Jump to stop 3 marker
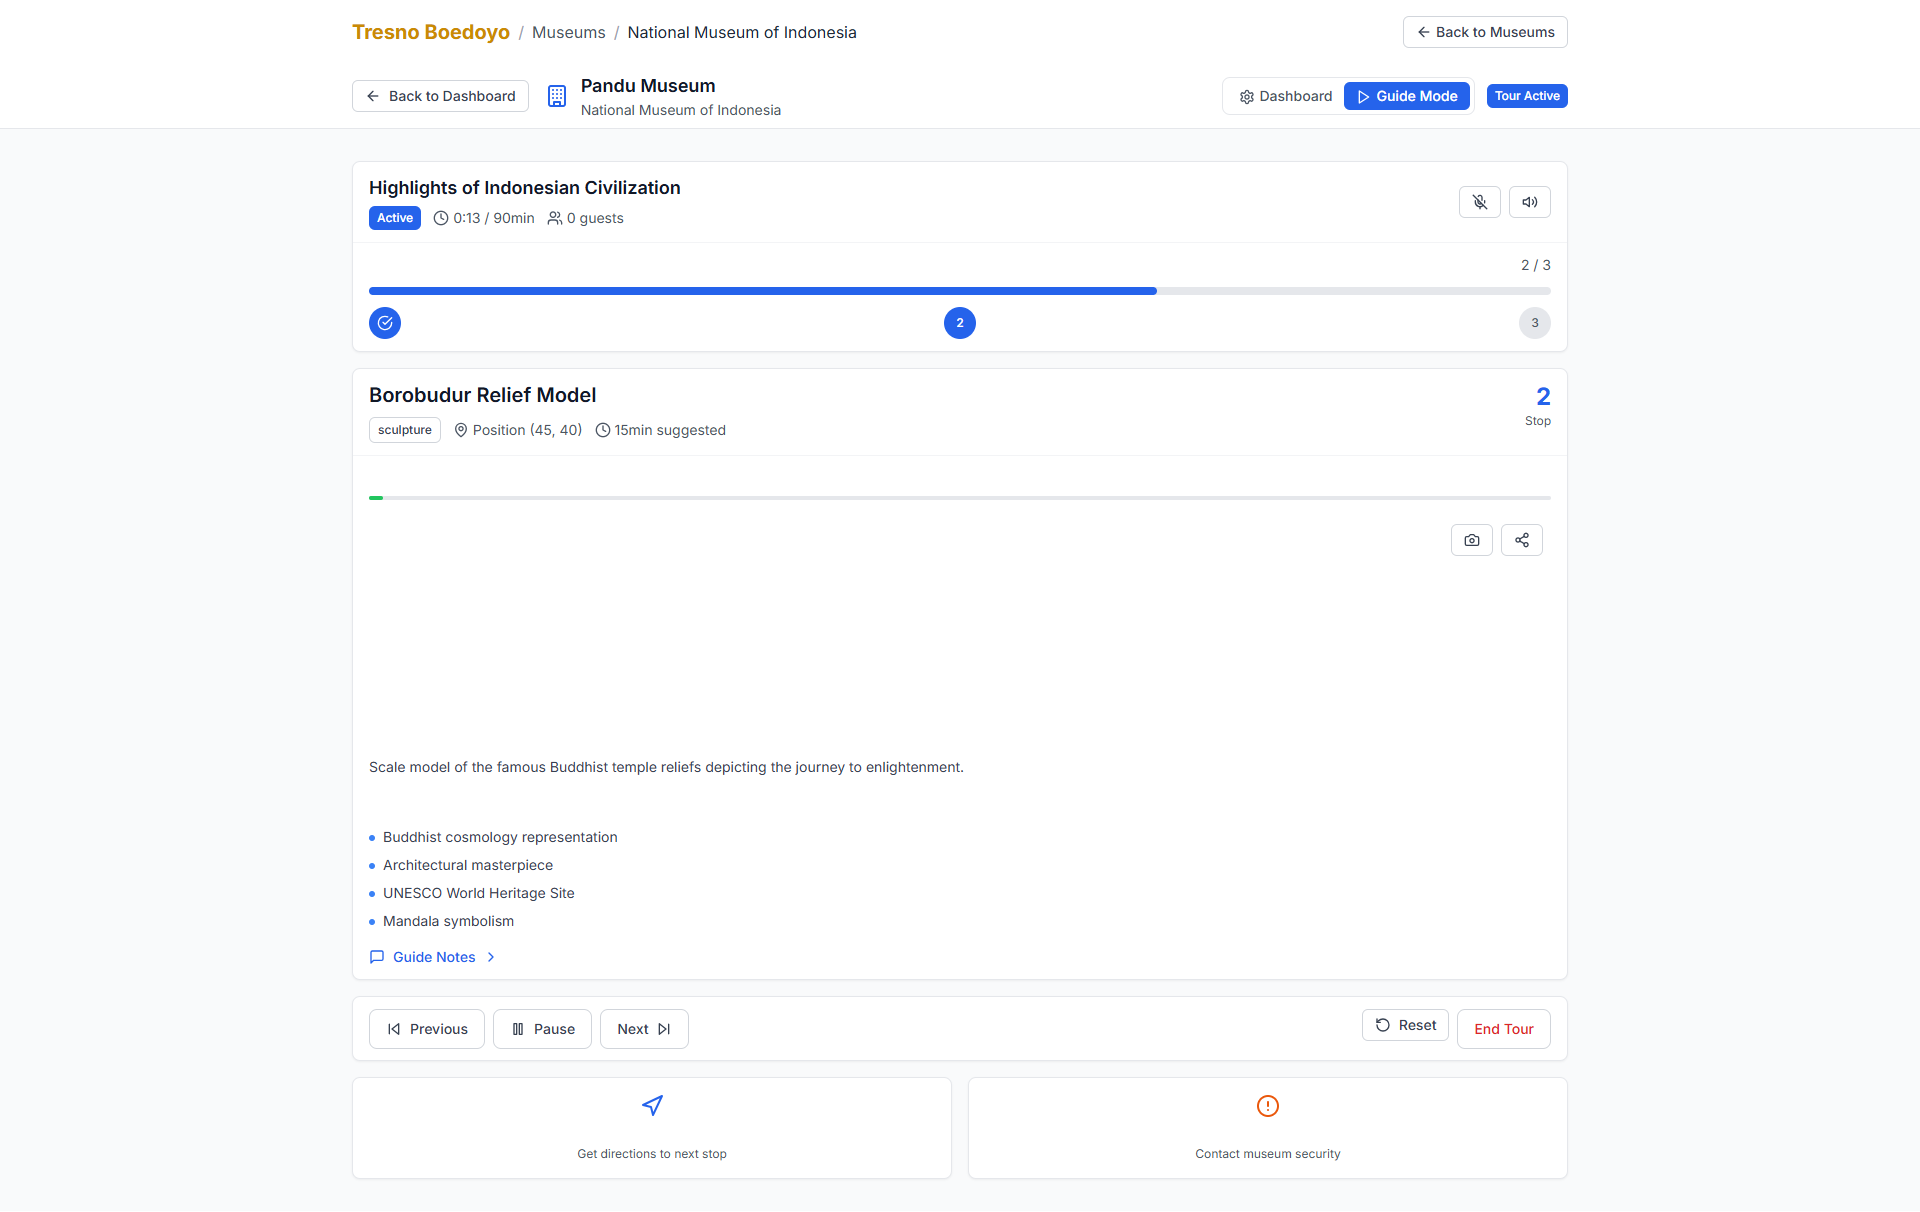 1534,323
